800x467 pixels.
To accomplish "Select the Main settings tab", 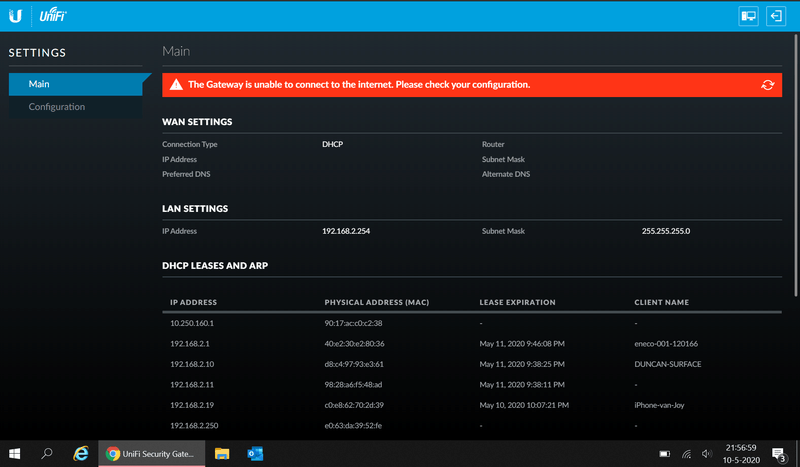I will pyautogui.click(x=76, y=84).
